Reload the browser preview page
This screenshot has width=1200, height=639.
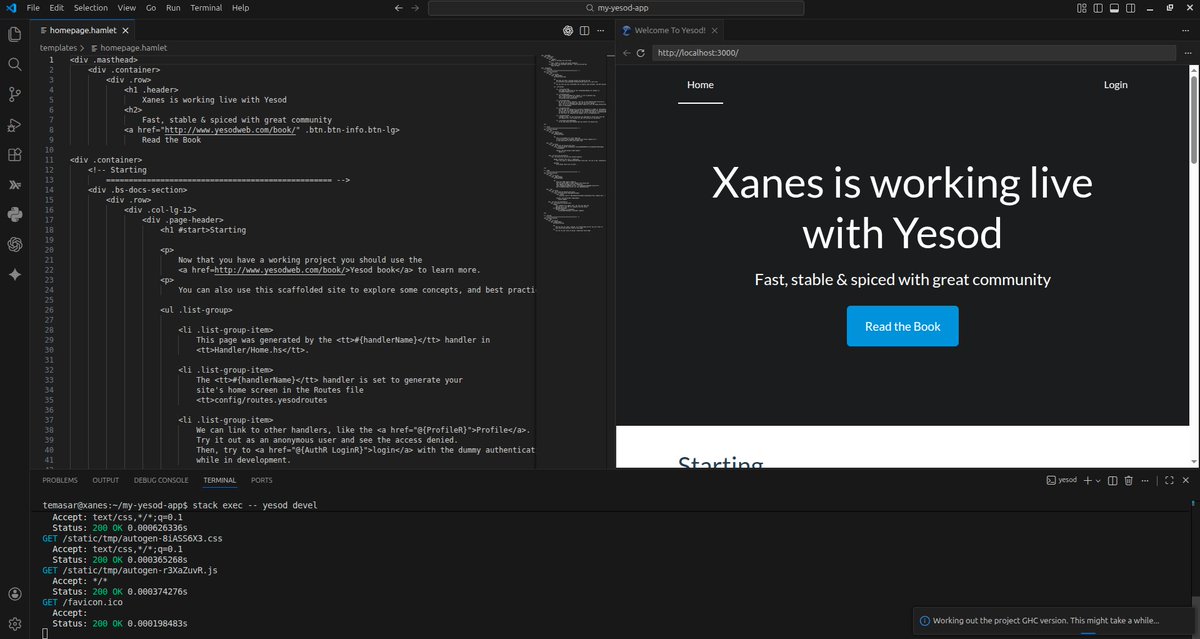pos(641,52)
